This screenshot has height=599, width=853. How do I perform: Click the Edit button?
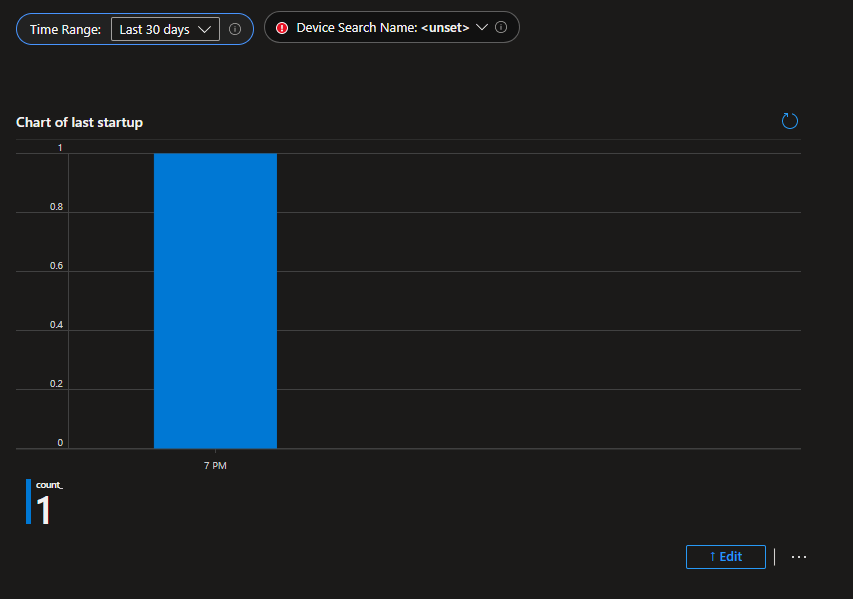click(x=725, y=557)
